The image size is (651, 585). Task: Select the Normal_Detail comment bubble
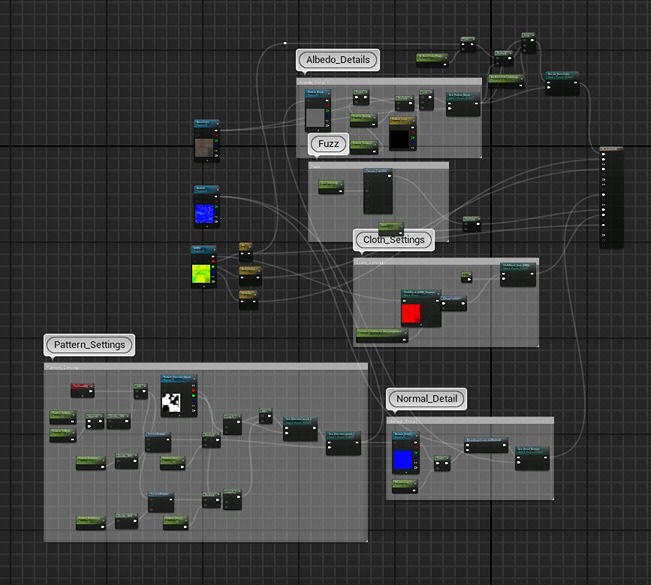point(426,399)
